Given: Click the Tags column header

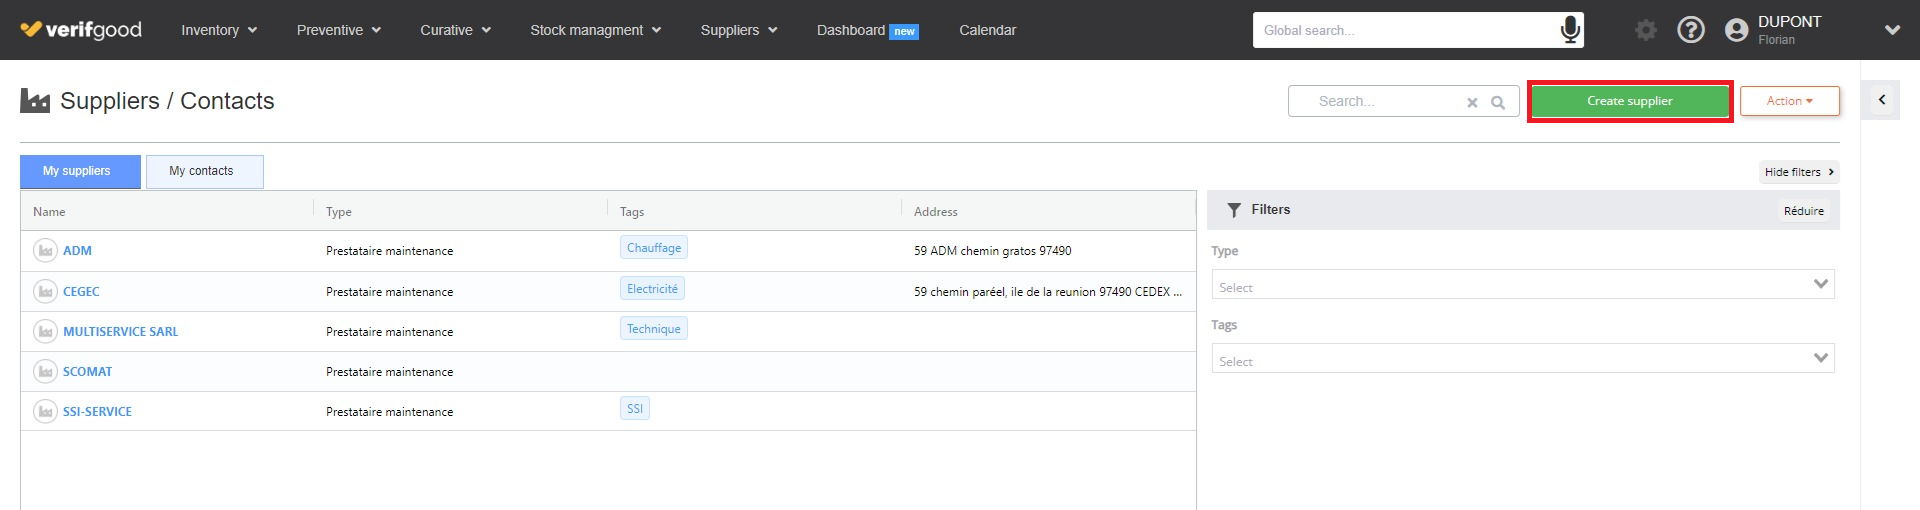Looking at the screenshot, I should (x=632, y=212).
